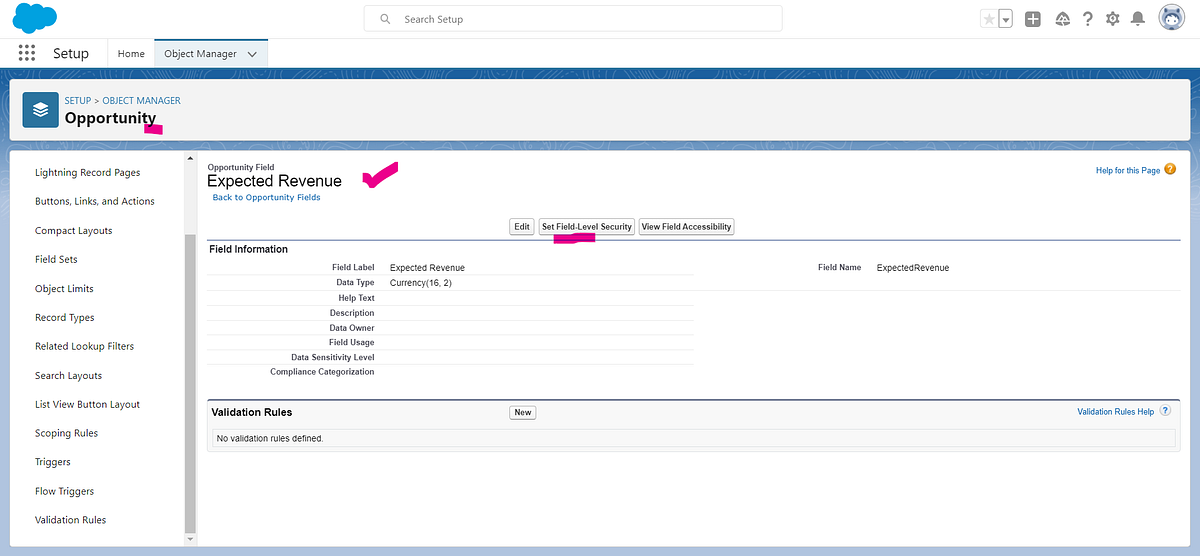1200x556 pixels.
Task: Create a New validation rule
Action: coord(523,412)
